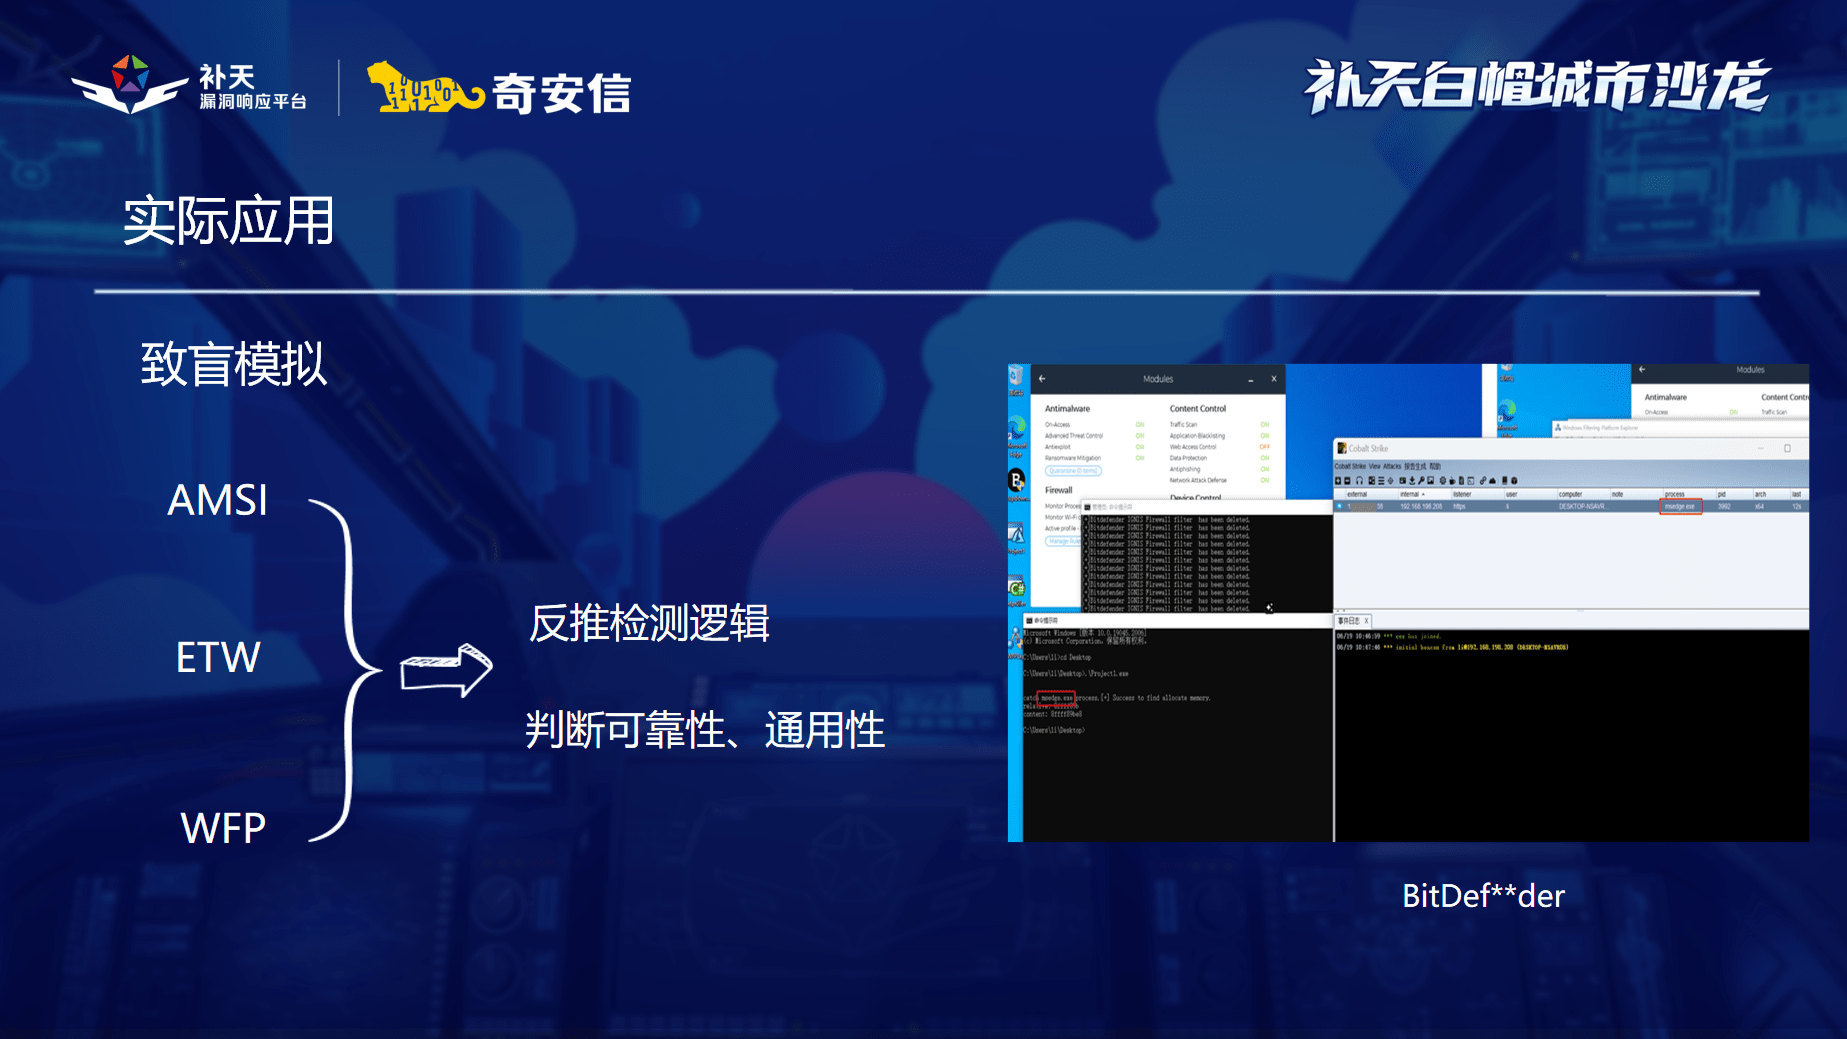Open the Bitdefender B desktop icon

pos(1016,481)
